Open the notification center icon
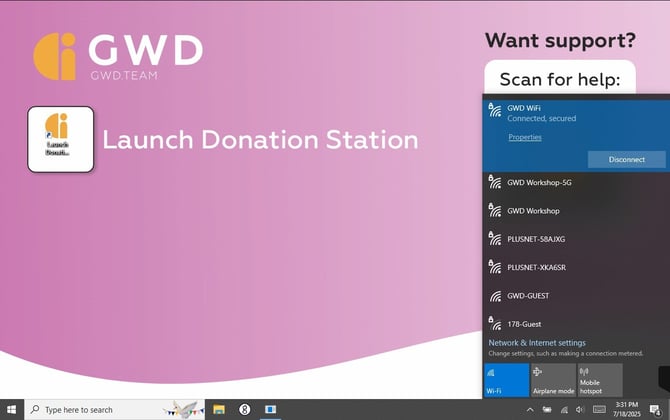Screen dimensions: 670x420 [x=655, y=410]
